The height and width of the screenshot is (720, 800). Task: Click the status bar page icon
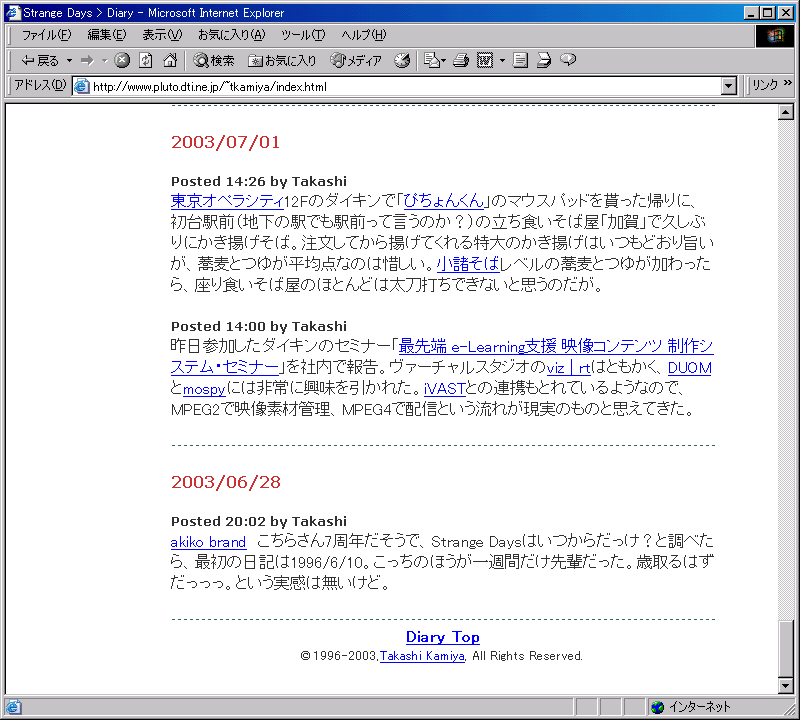coord(13,707)
